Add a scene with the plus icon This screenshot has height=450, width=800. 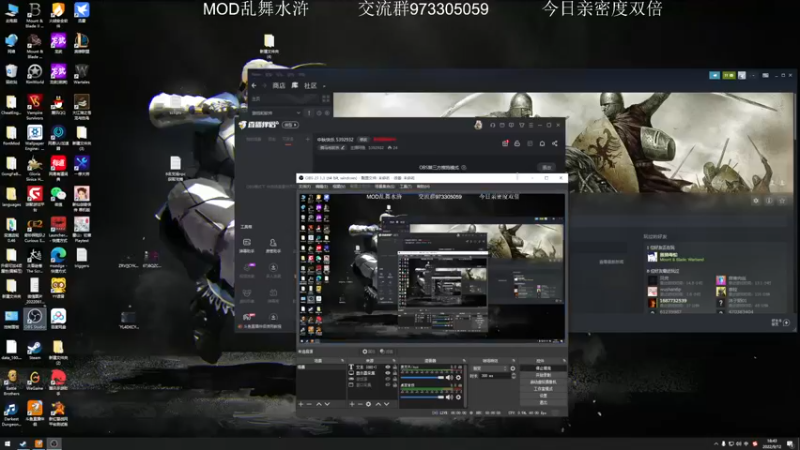point(301,404)
